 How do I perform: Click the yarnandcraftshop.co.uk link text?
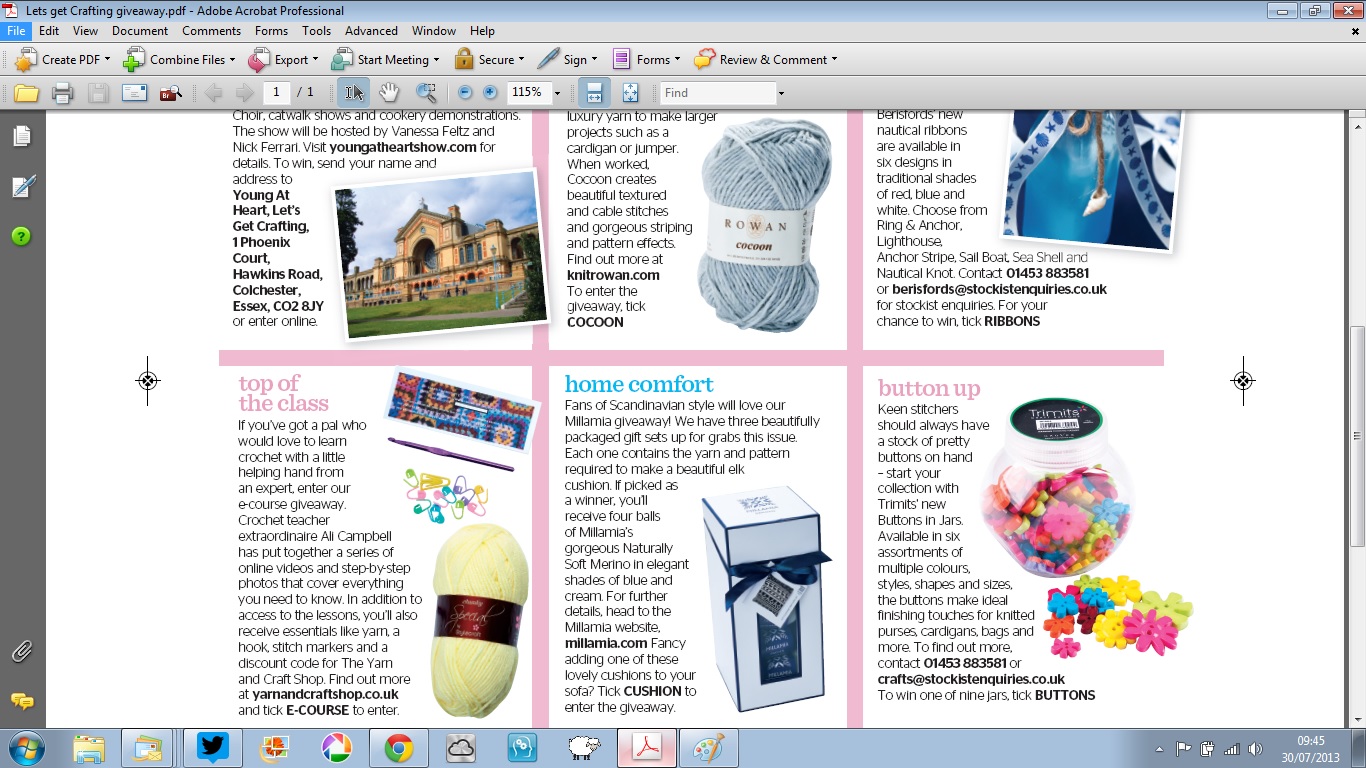coord(325,694)
